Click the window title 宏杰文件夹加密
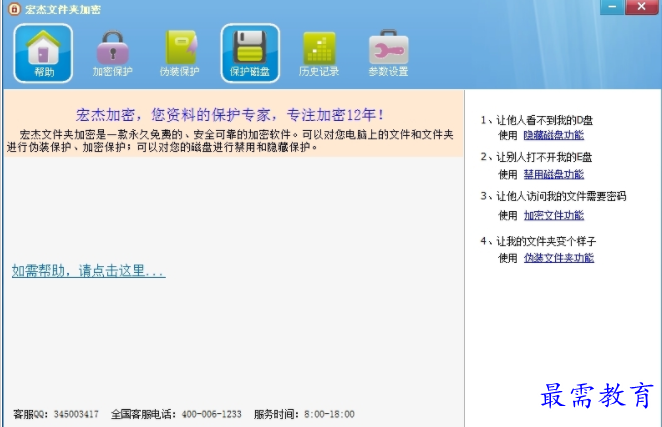This screenshot has height=427, width=662. click(63, 9)
